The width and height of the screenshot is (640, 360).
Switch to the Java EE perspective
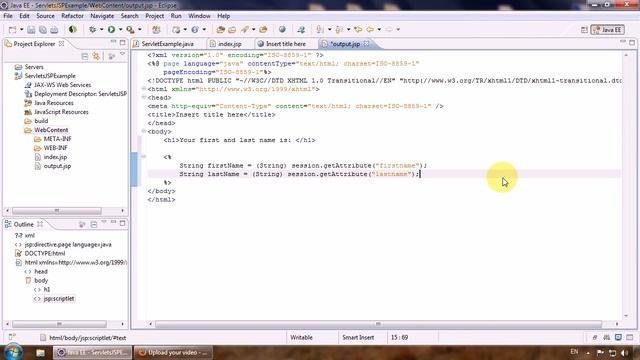point(607,30)
